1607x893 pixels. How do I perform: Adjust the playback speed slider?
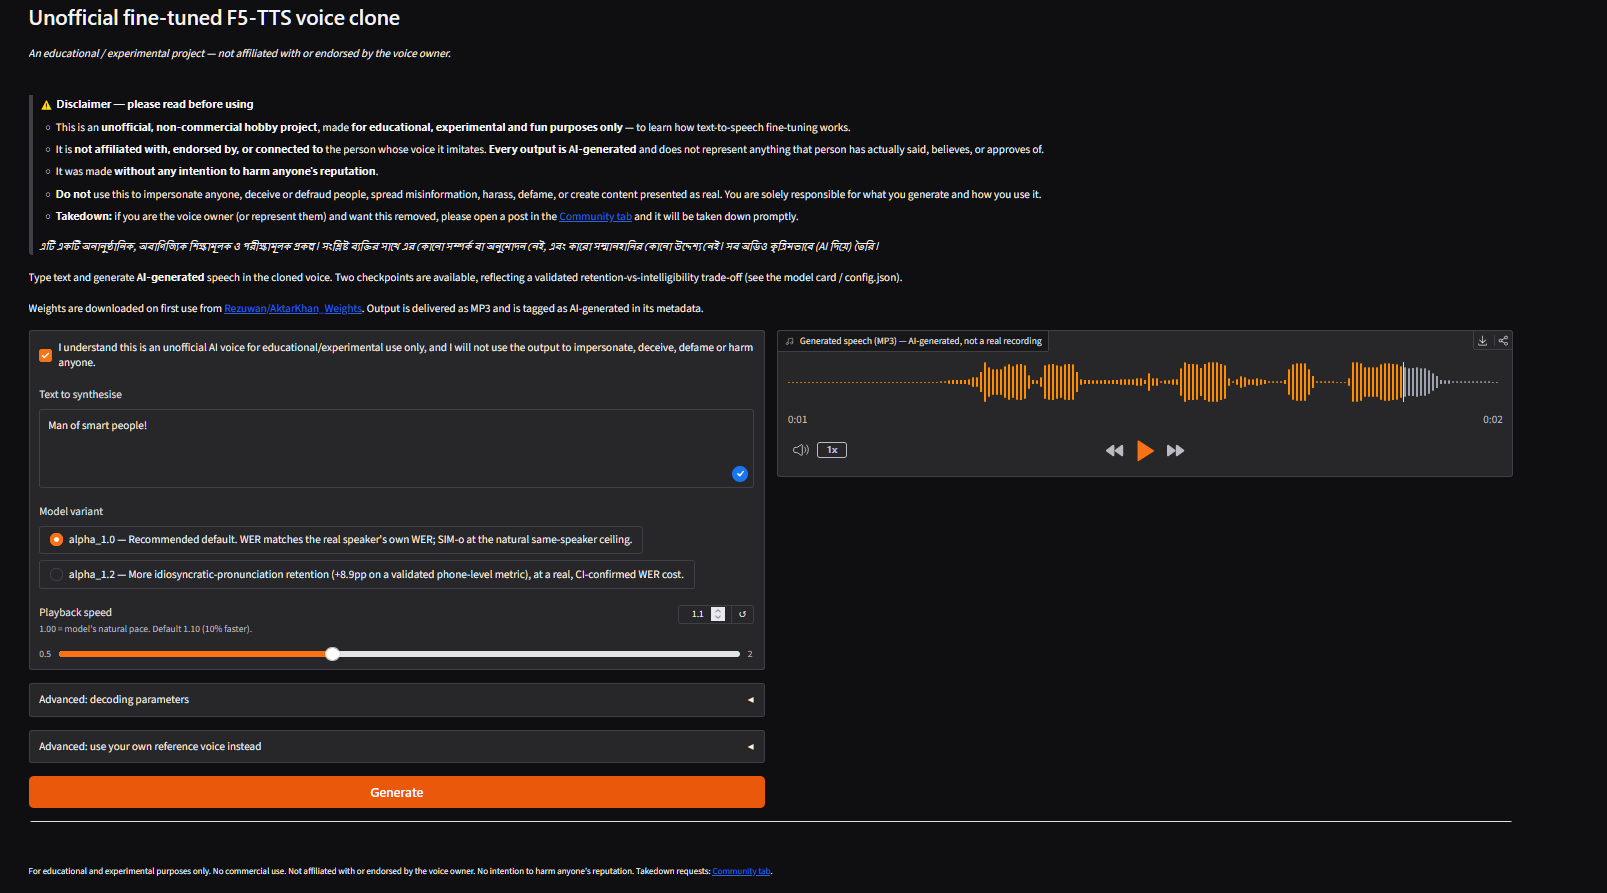pos(399,654)
